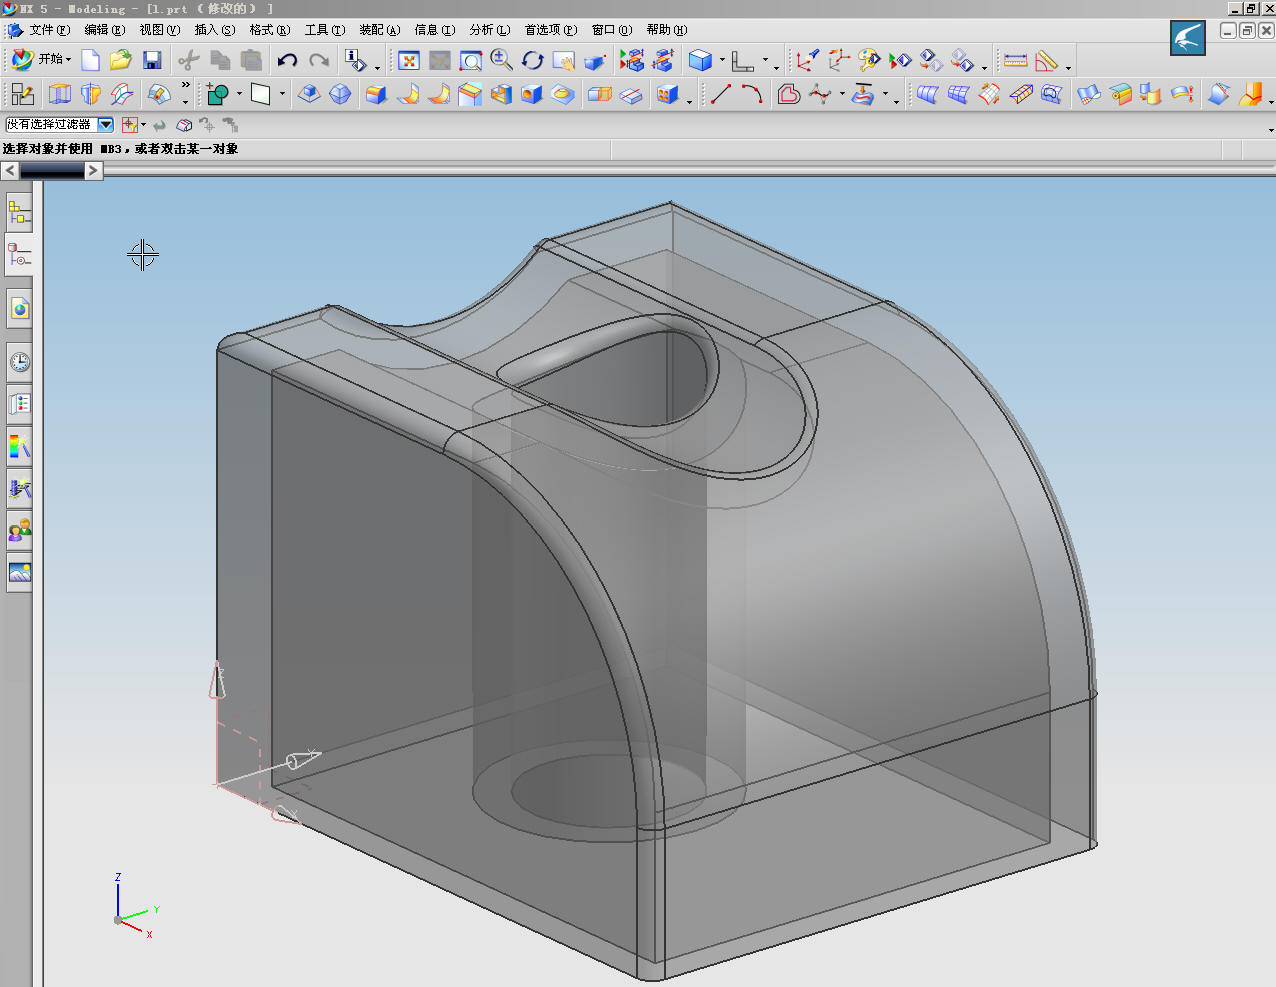Open the 视图(V) menu
Viewport: 1276px width, 987px height.
160,30
